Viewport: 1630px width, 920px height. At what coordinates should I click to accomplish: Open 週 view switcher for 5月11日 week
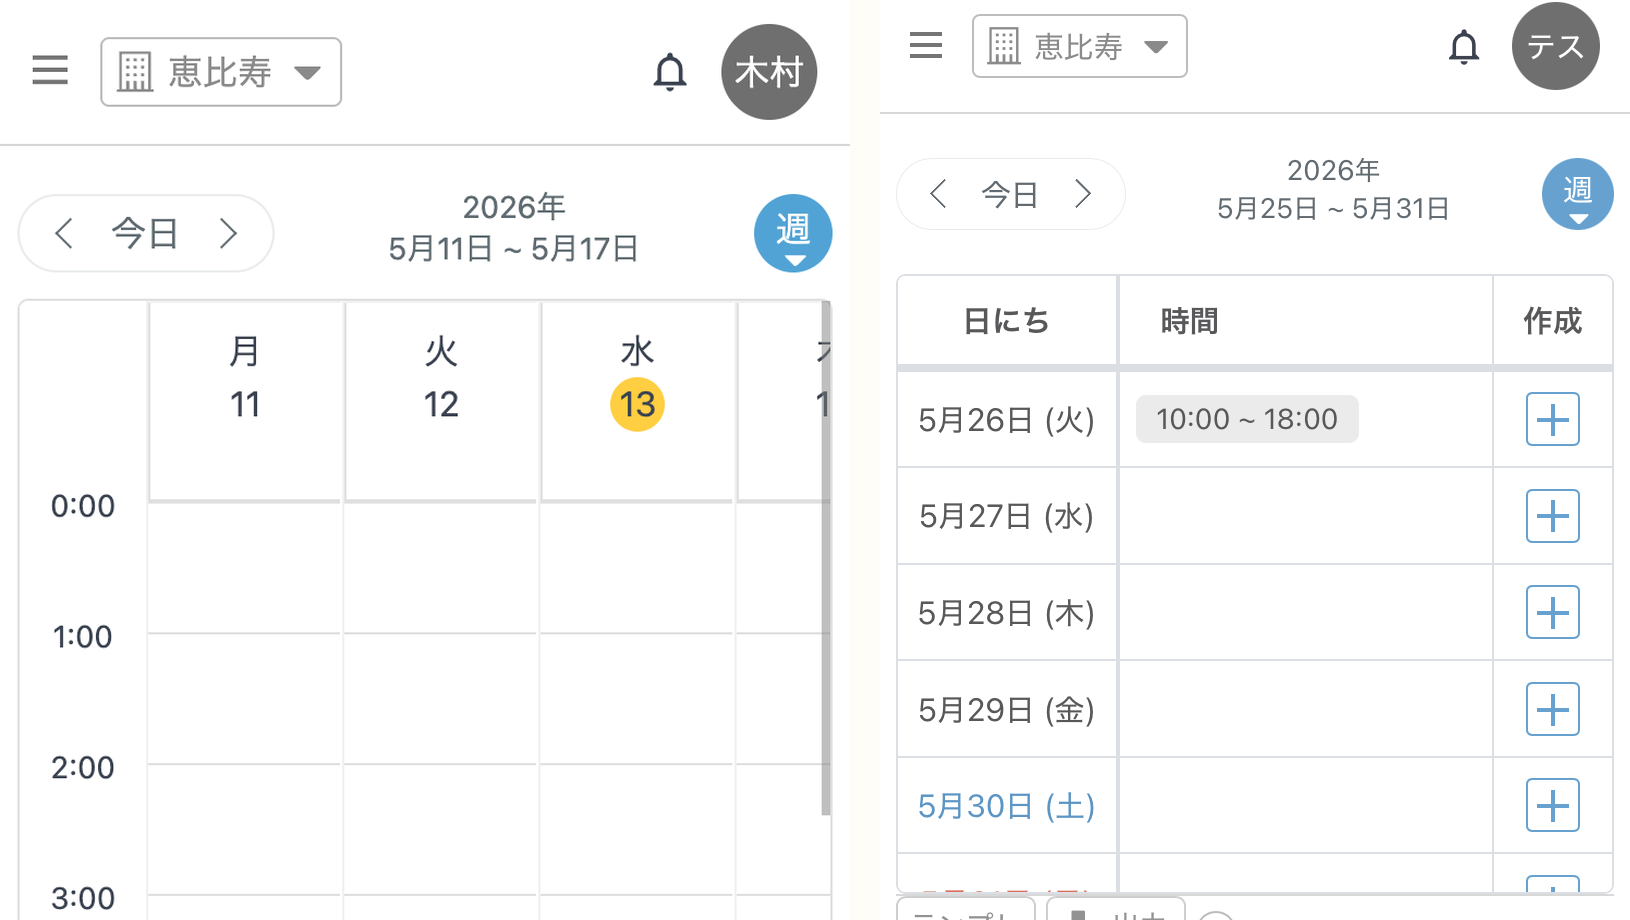tap(793, 233)
